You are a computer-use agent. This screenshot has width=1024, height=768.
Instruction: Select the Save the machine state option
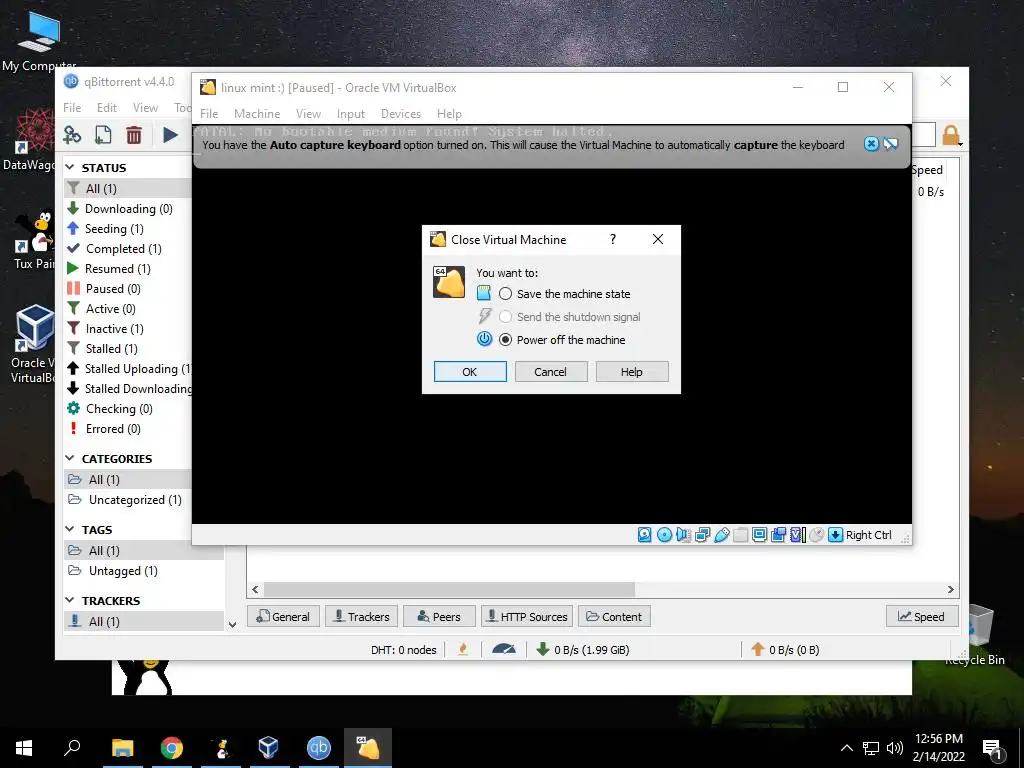click(x=505, y=294)
